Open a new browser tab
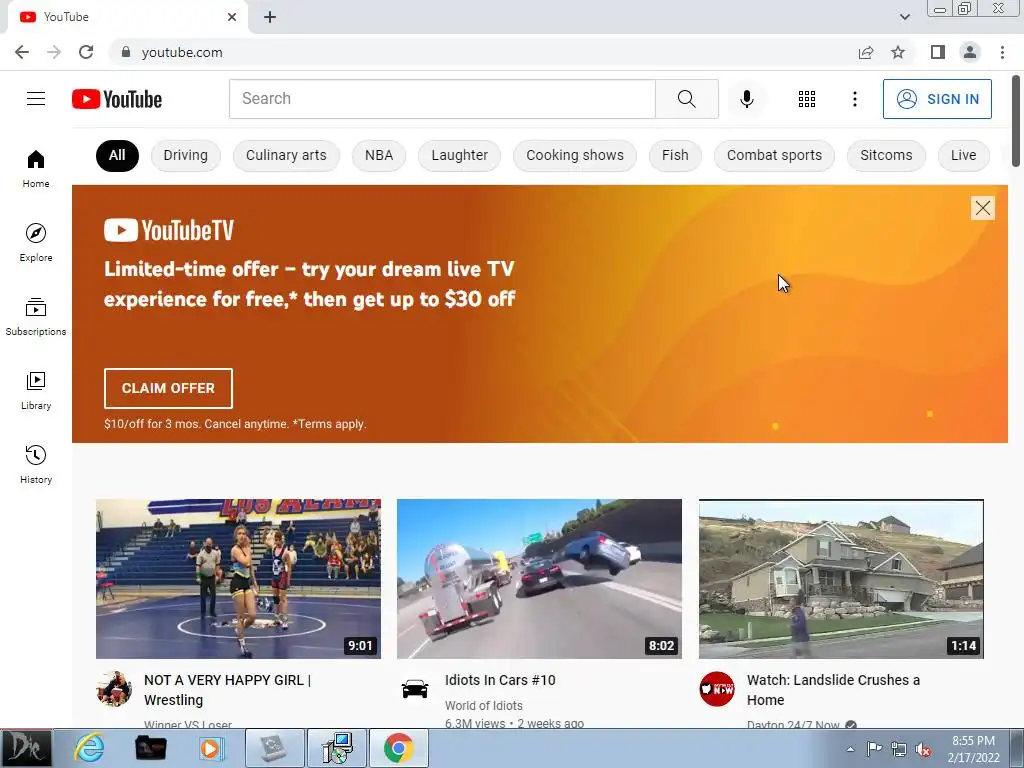Viewport: 1024px width, 768px height. [270, 17]
